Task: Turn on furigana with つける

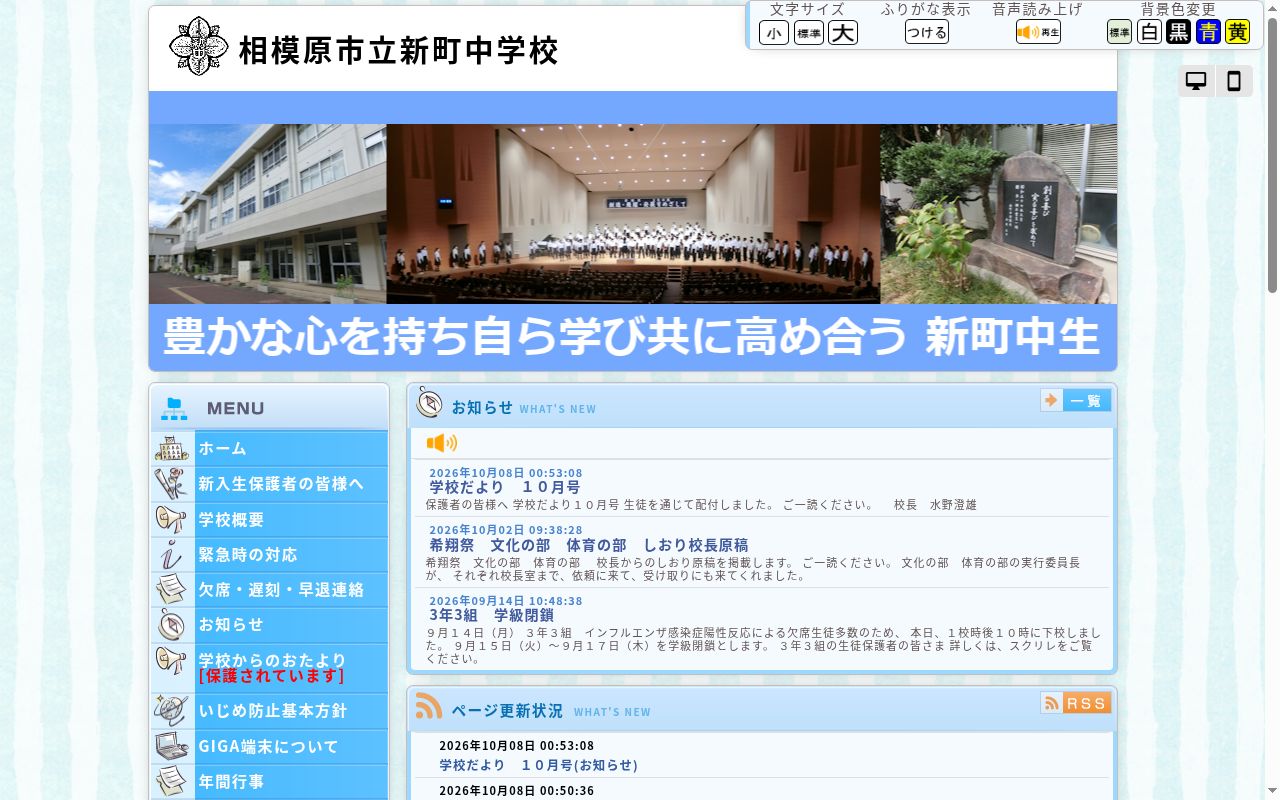Action: [927, 32]
